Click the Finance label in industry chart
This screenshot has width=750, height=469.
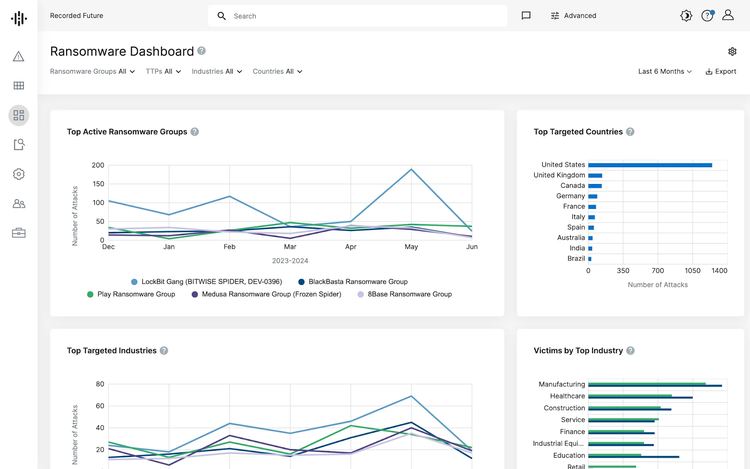pyautogui.click(x=572, y=432)
